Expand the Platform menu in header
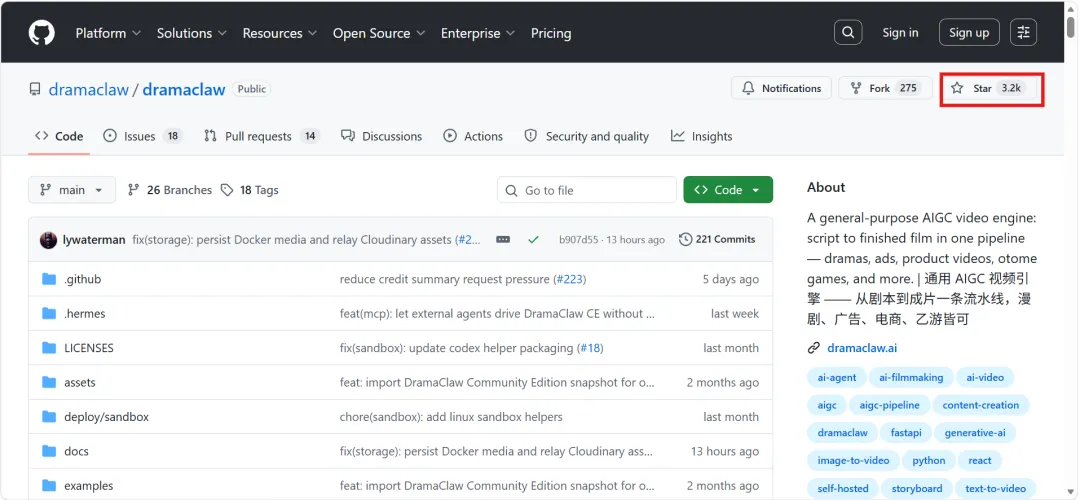 click(x=108, y=33)
